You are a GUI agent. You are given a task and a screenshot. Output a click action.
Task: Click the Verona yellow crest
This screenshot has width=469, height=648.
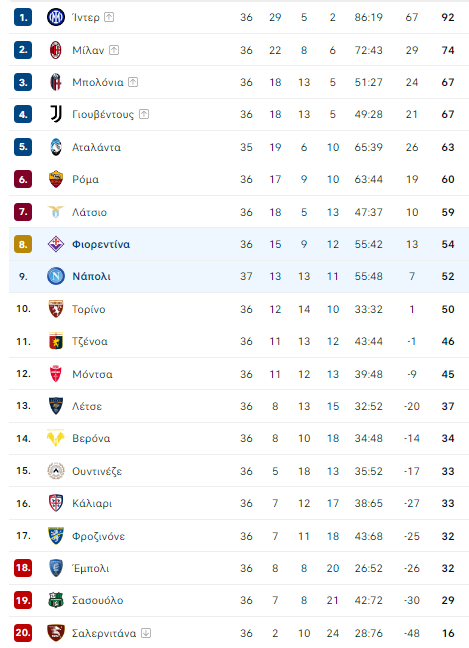pyautogui.click(x=56, y=438)
